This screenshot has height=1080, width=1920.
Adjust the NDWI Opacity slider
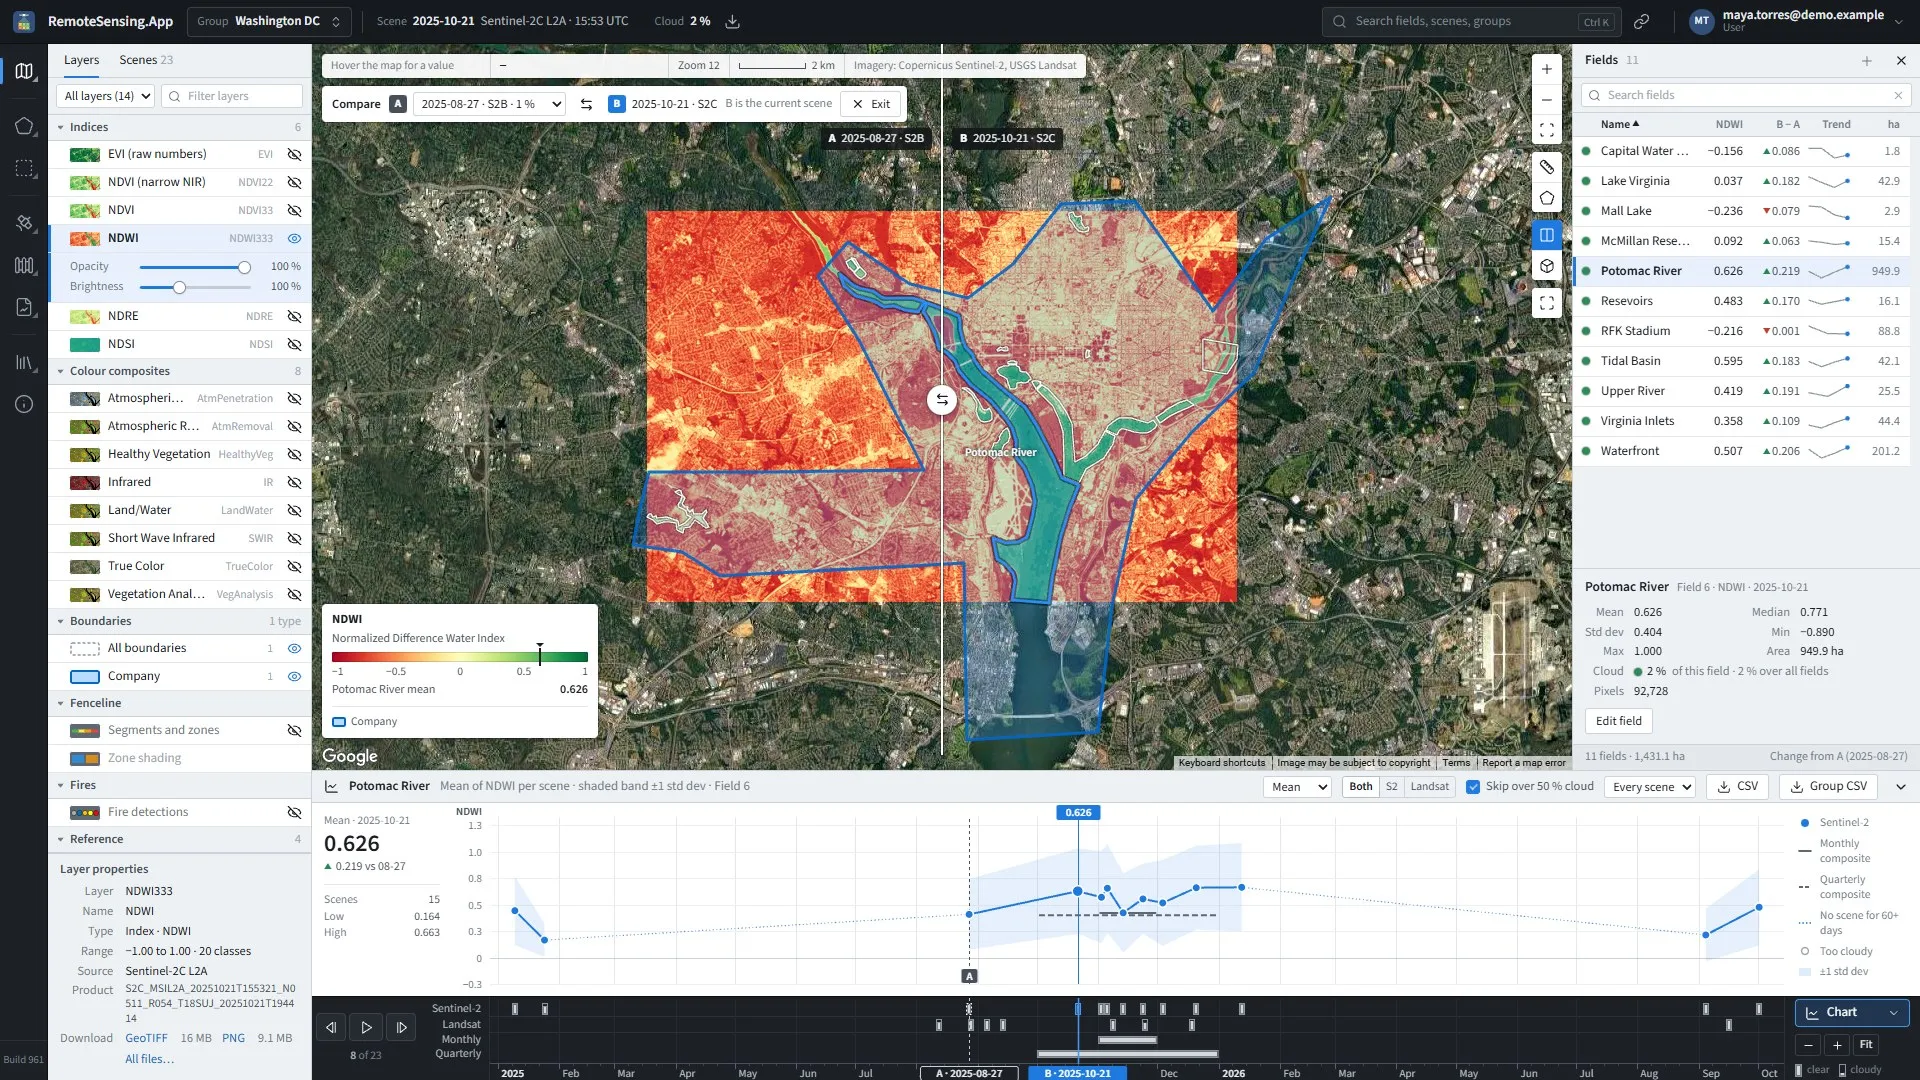[195, 268]
